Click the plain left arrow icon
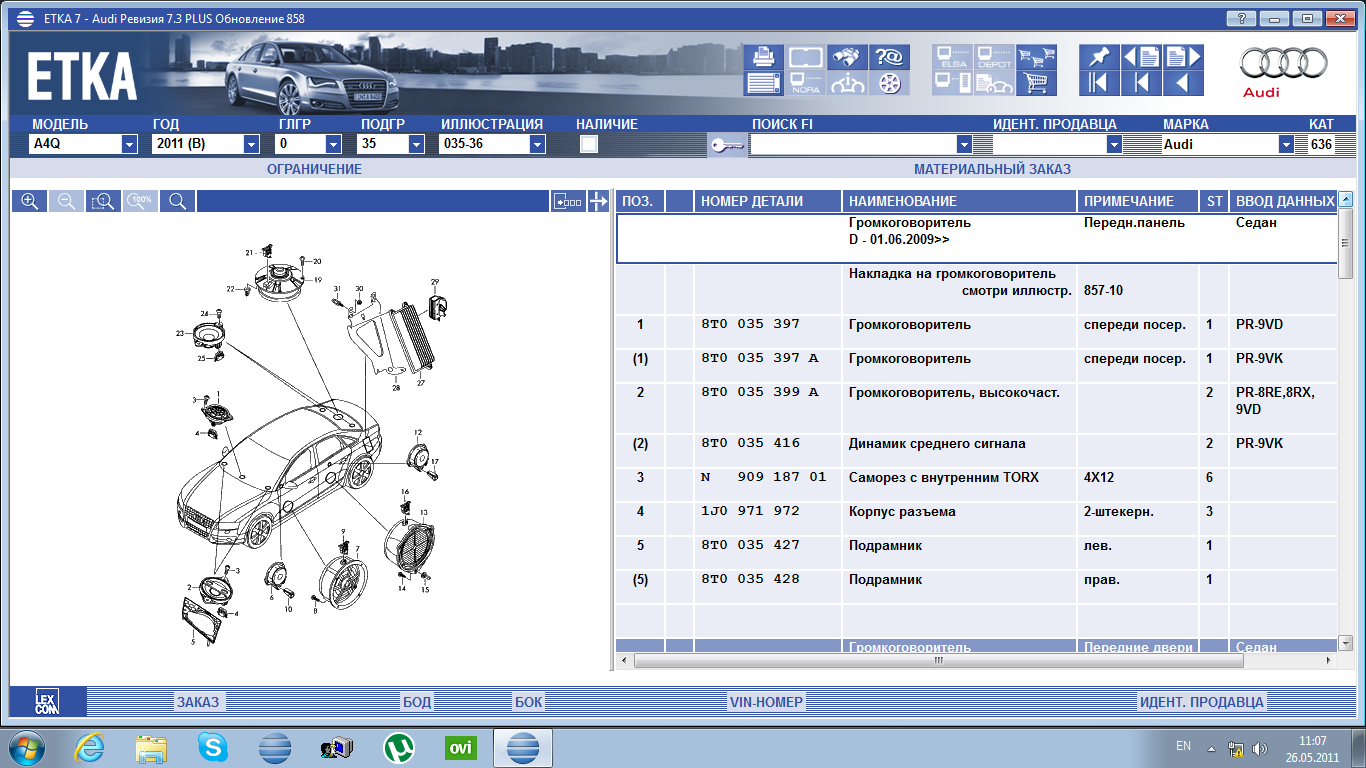The width and height of the screenshot is (1366, 768). coord(1182,83)
